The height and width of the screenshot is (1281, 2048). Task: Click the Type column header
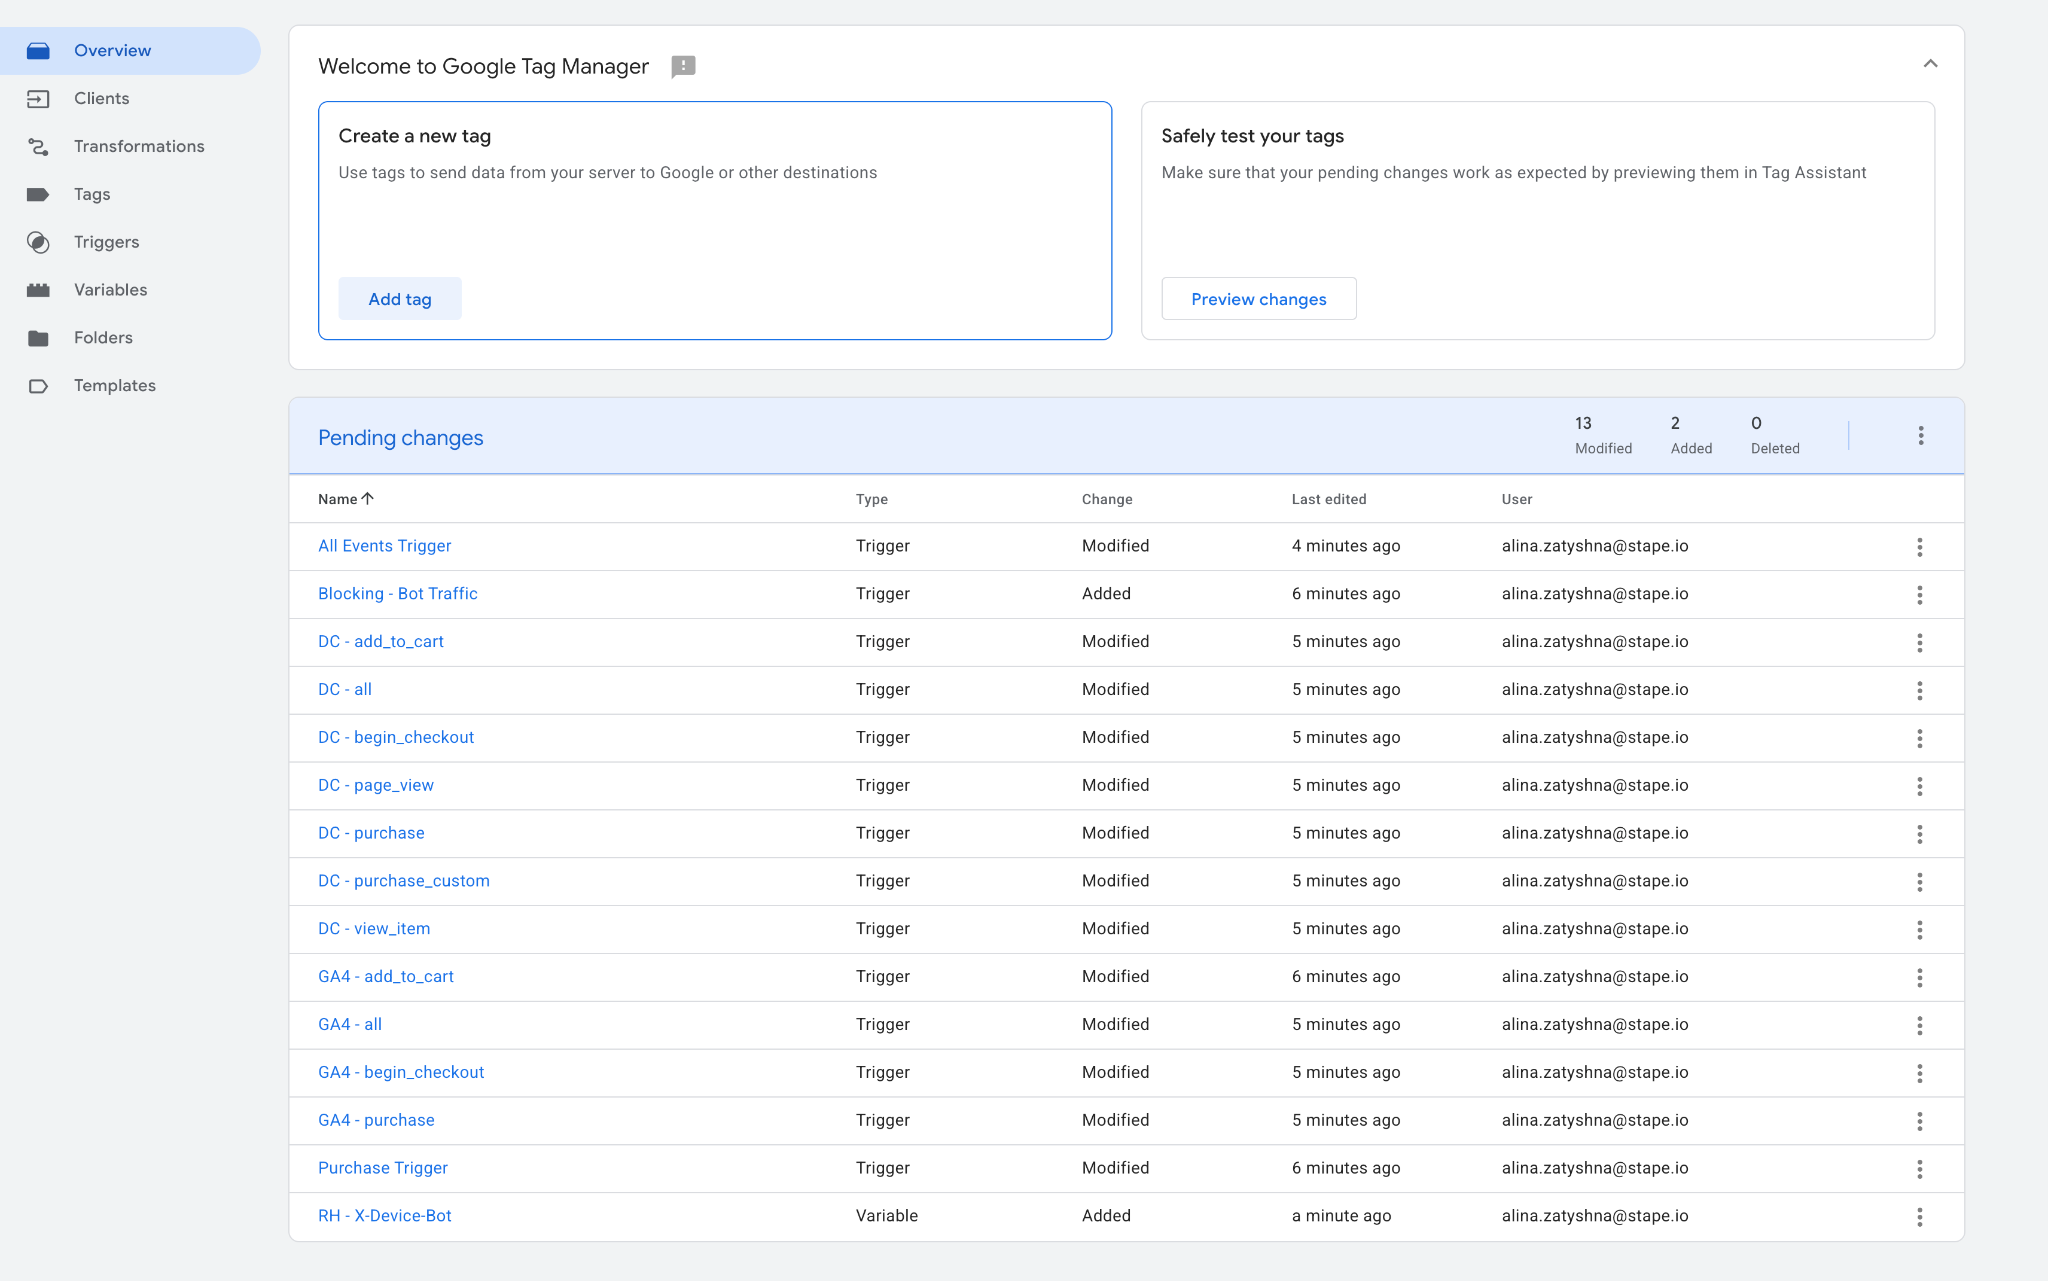pos(872,499)
